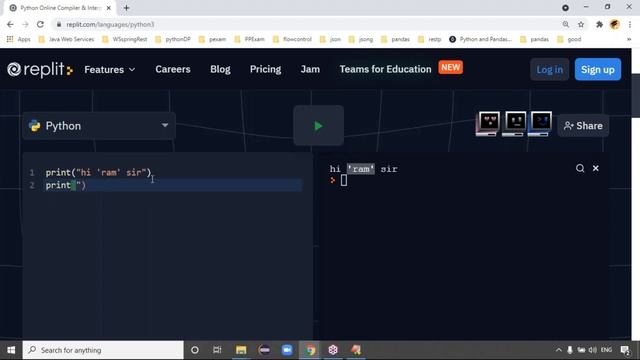Open the Careers page
Image resolution: width=640 pixels, height=360 pixels.
click(x=173, y=69)
